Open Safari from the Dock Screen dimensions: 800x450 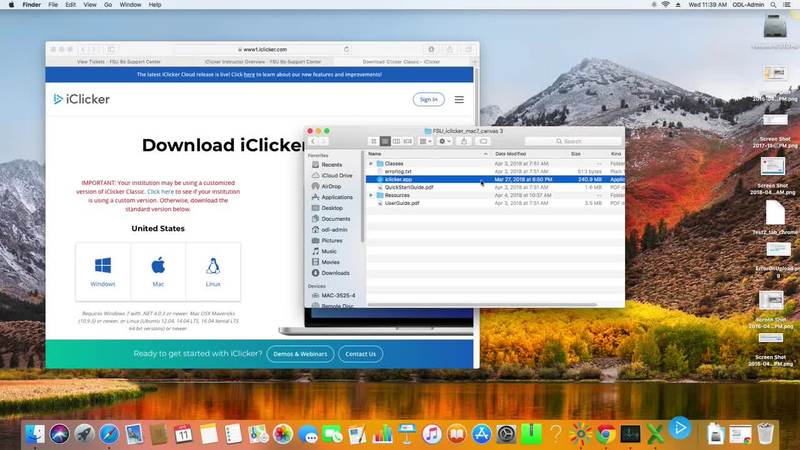click(109, 434)
